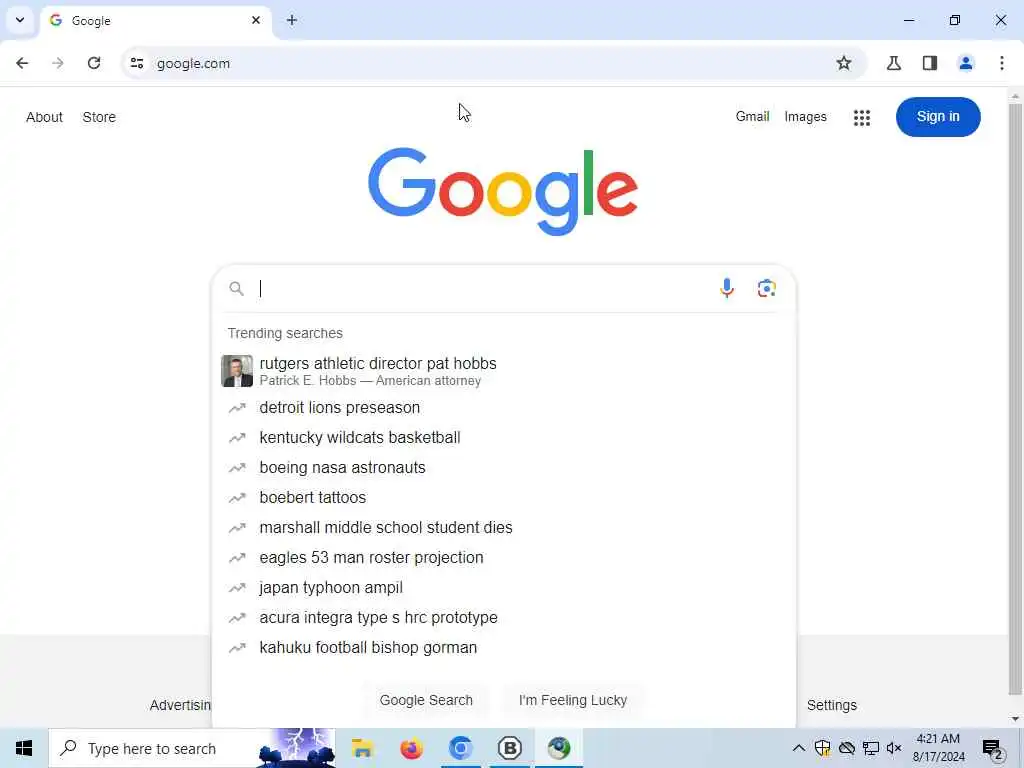Open the Chrome profile avatar

[x=966, y=63]
